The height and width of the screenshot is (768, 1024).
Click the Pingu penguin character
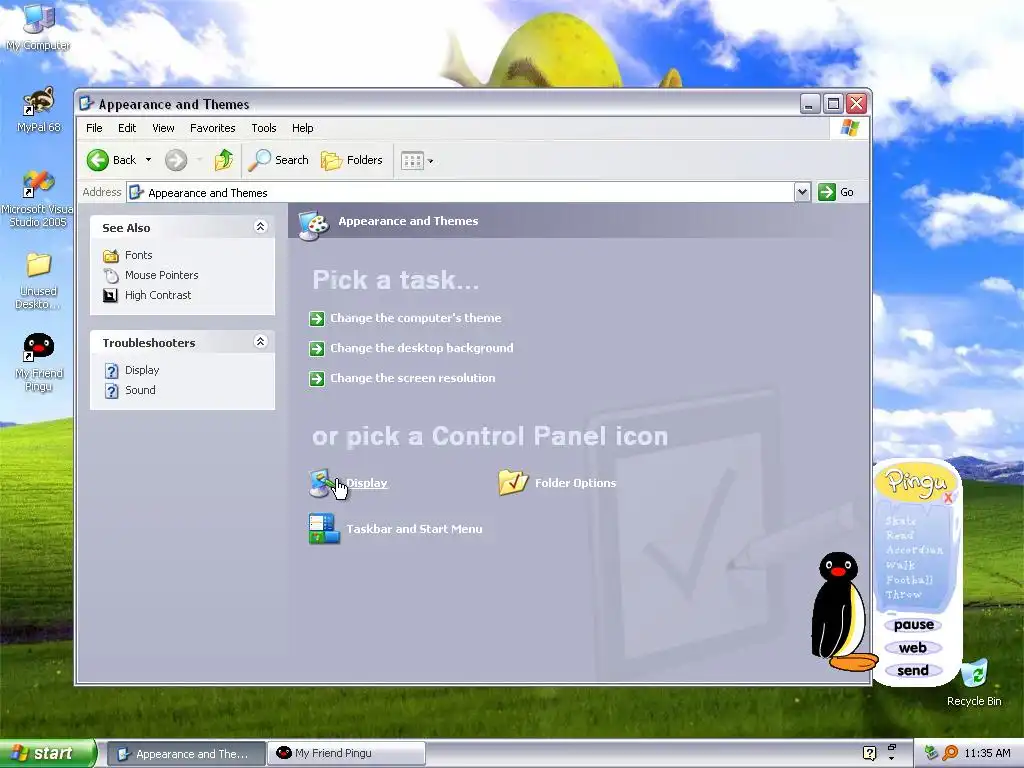841,611
